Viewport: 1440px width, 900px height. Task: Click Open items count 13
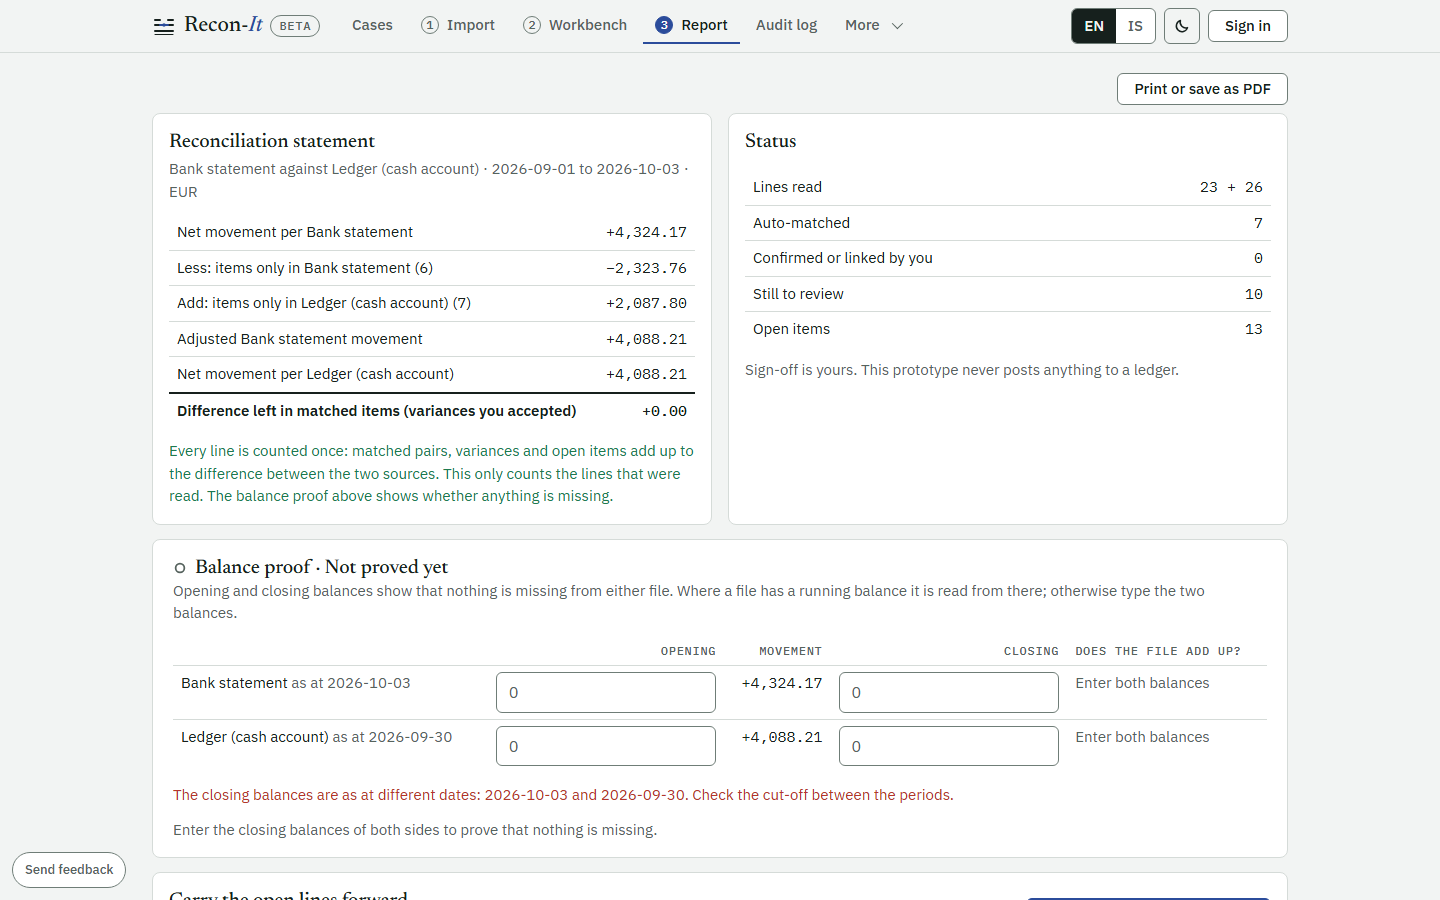point(1254,329)
